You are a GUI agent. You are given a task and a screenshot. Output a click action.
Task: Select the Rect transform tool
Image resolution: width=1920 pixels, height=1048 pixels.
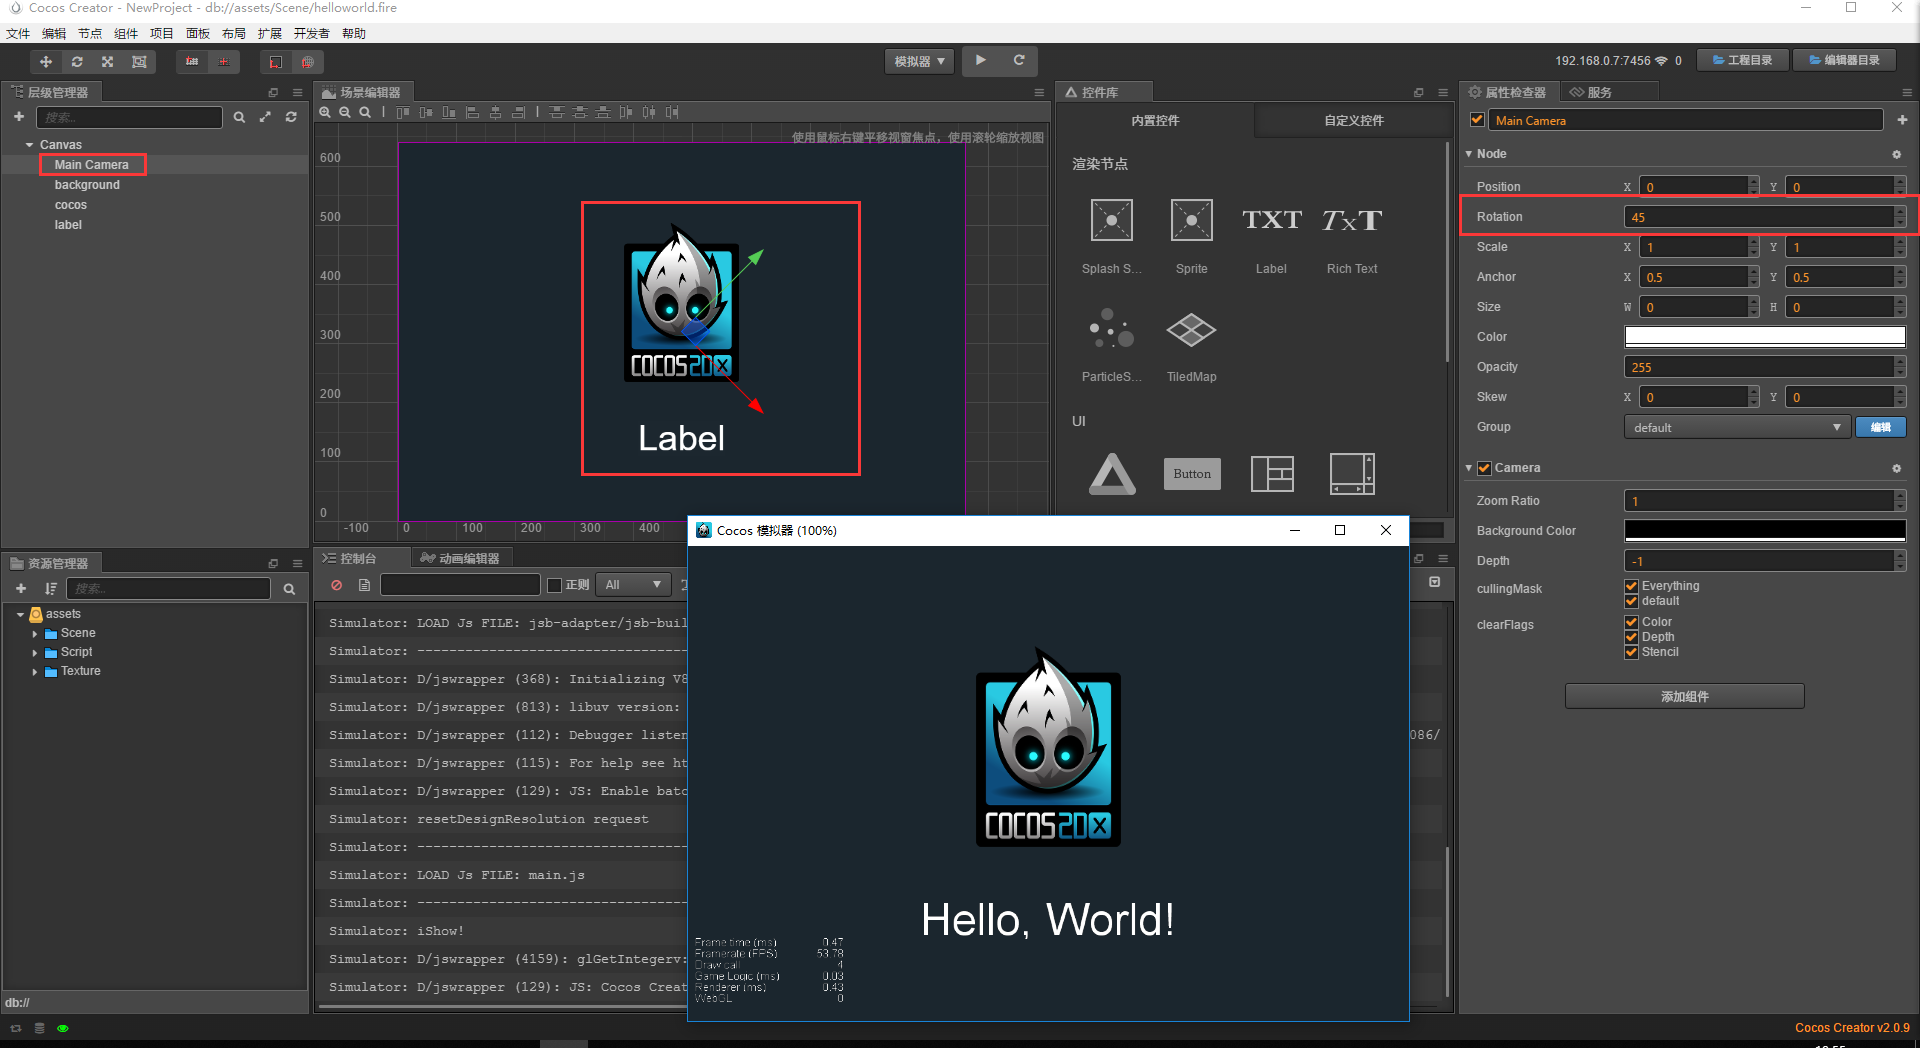tap(139, 62)
